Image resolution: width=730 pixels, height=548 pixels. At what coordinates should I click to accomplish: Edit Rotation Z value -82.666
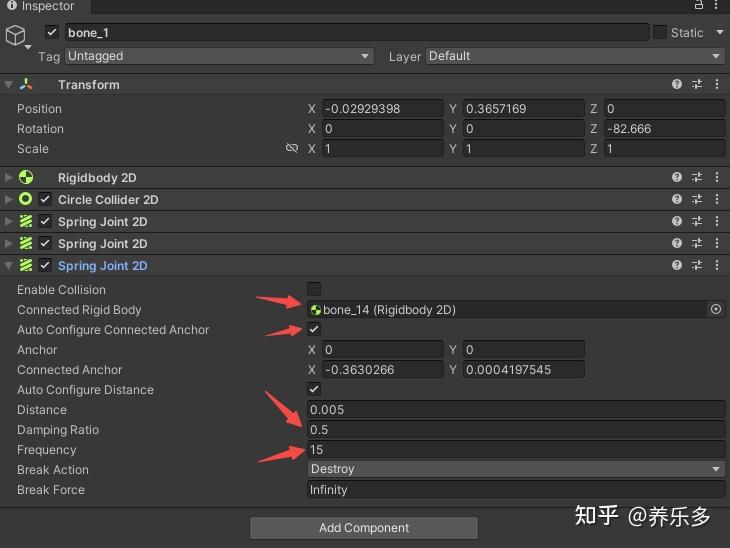[x=664, y=129]
